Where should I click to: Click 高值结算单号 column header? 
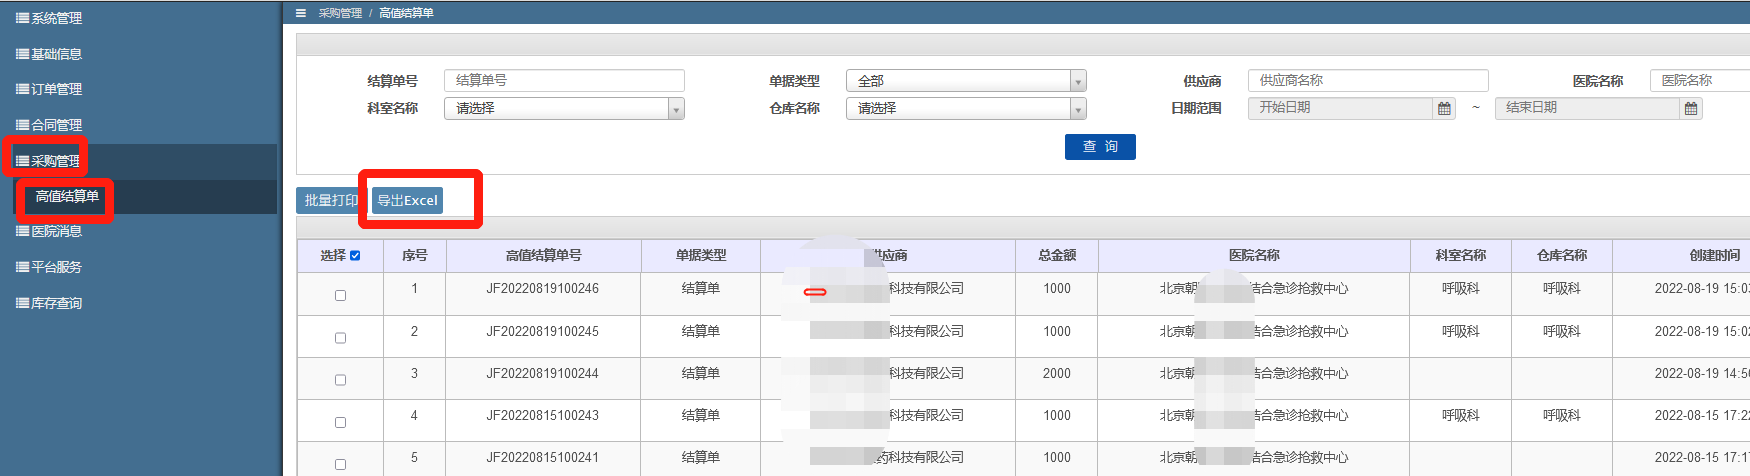point(543,256)
